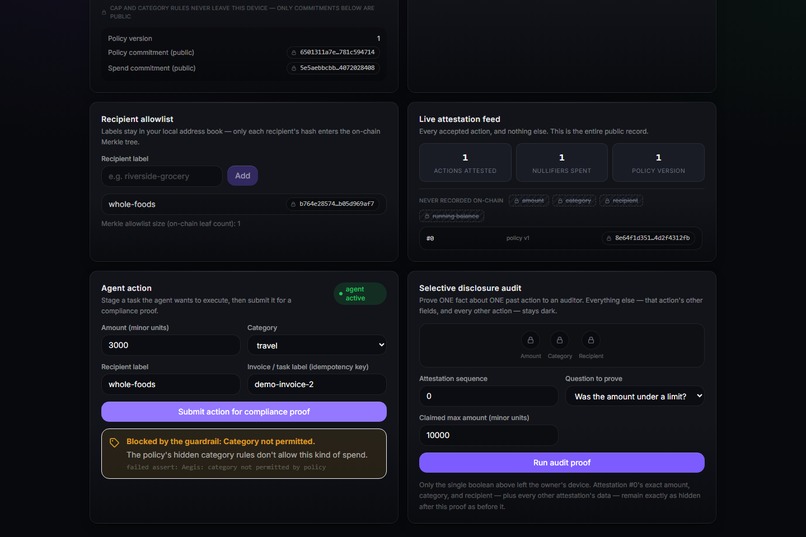Click the policy commitment hash 6501311a7e

pos(333,52)
